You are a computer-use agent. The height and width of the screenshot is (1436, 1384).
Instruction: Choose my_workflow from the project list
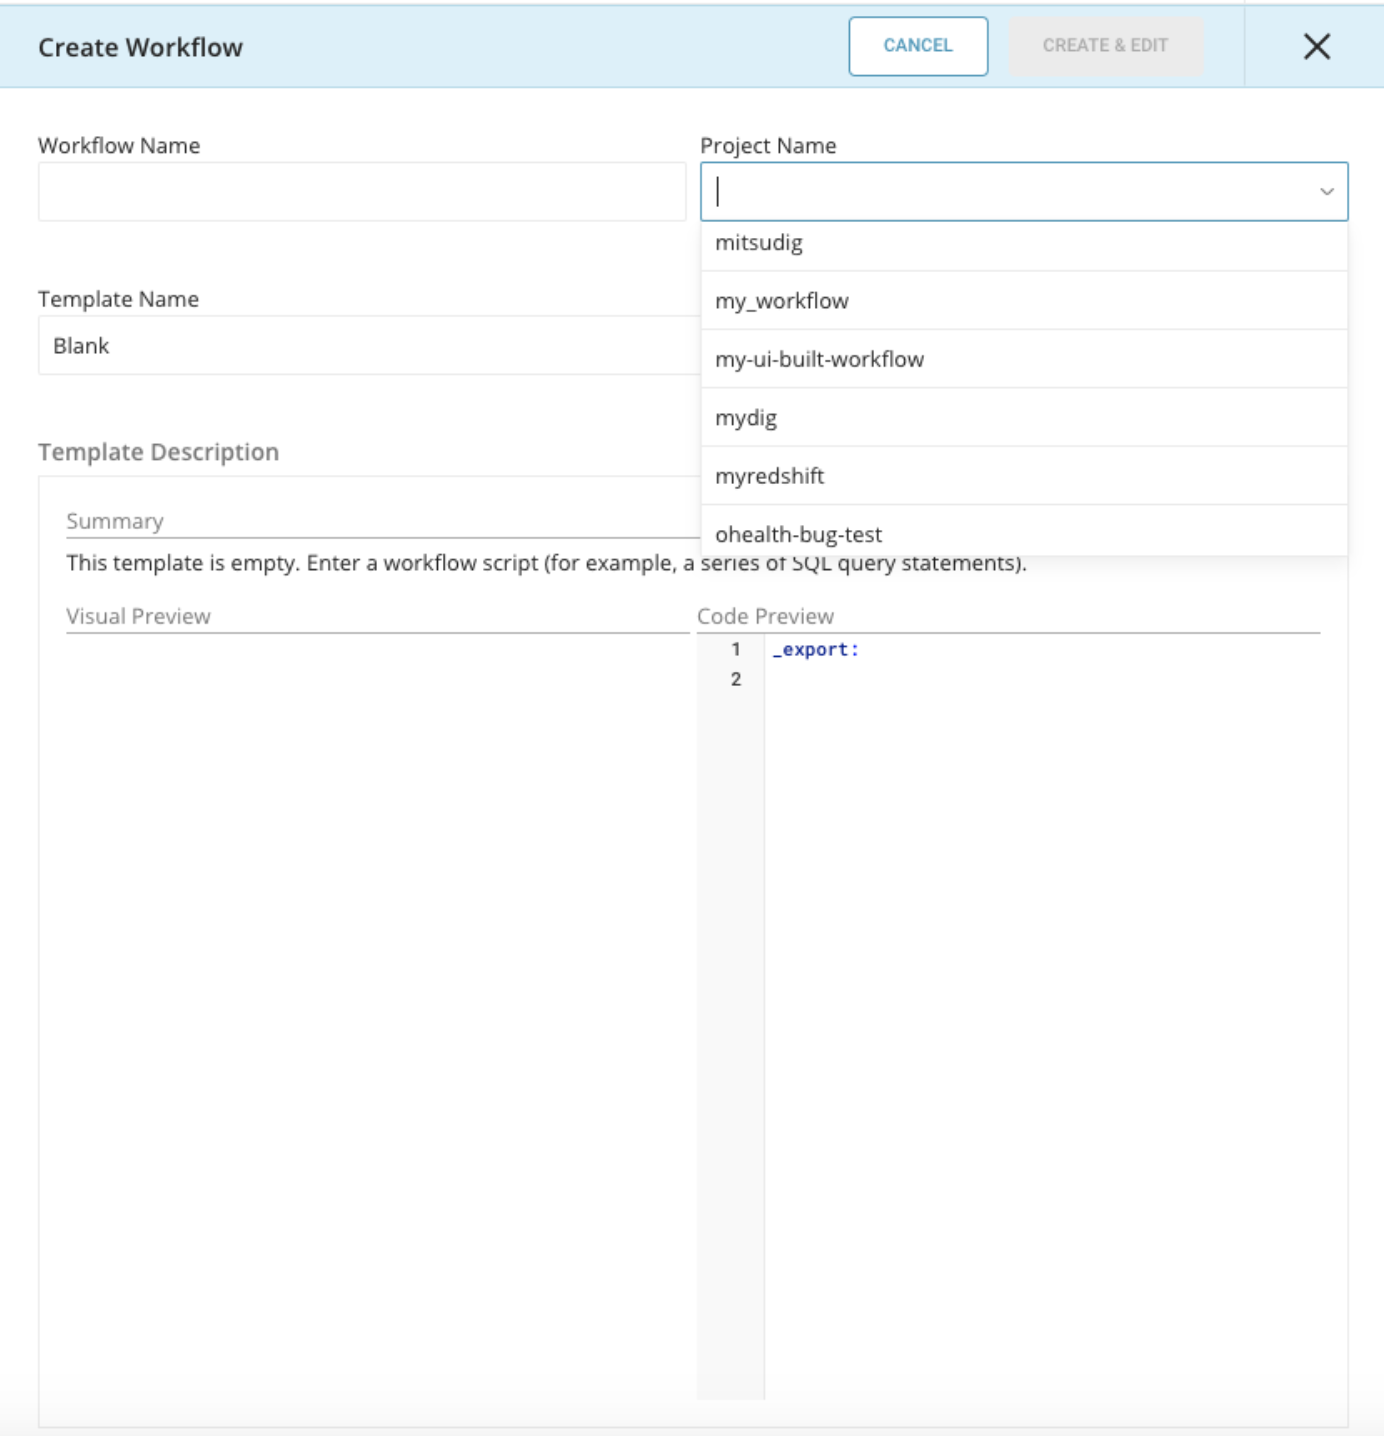pyautogui.click(x=781, y=301)
